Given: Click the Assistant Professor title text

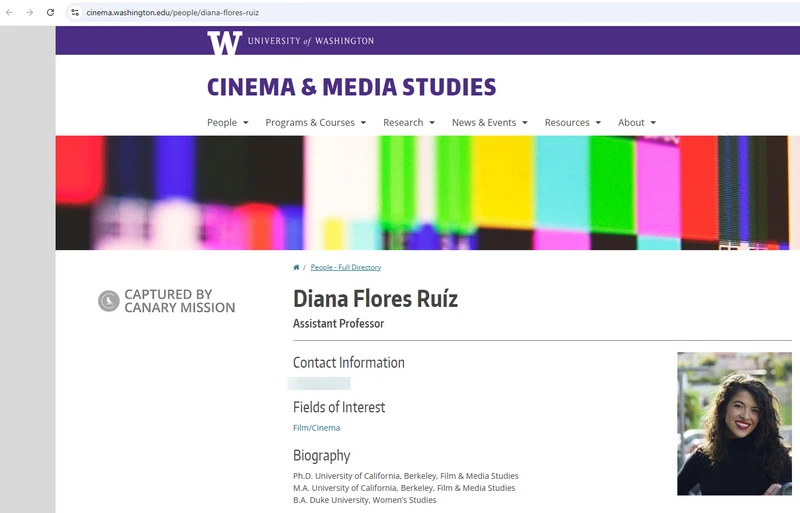Looking at the screenshot, I should tap(338, 324).
